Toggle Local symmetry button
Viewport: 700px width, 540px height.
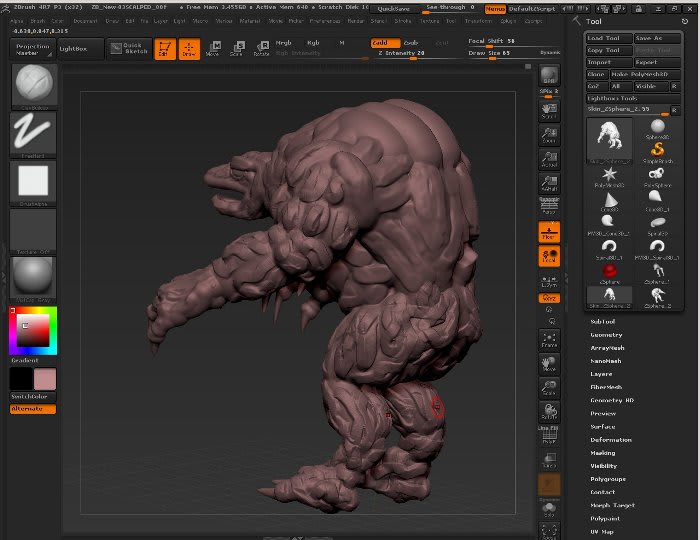[549, 256]
